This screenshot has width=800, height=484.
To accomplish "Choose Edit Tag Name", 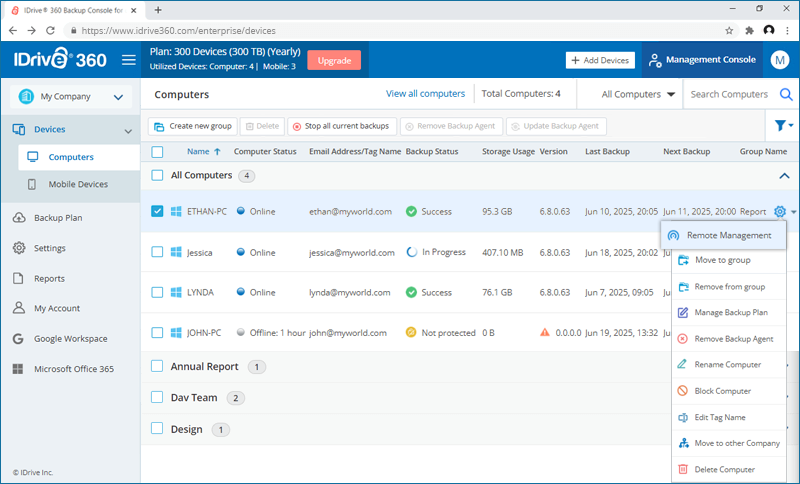I will point(729,417).
